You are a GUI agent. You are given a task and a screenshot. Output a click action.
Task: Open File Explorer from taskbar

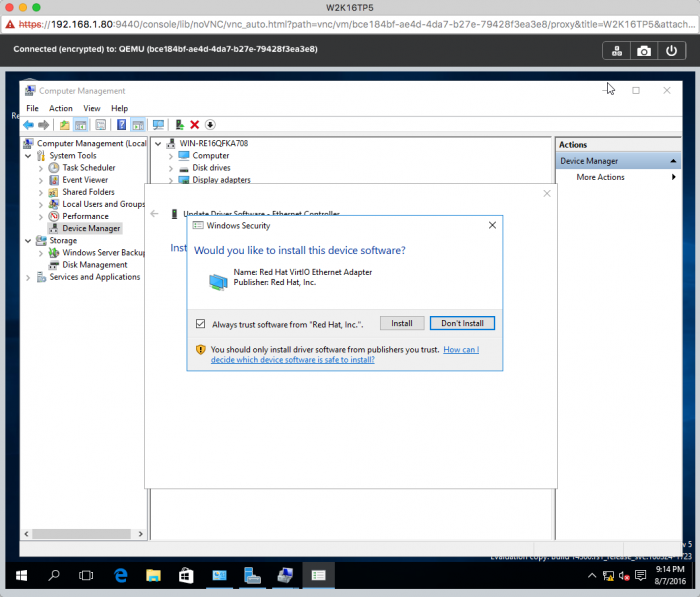(x=153, y=576)
